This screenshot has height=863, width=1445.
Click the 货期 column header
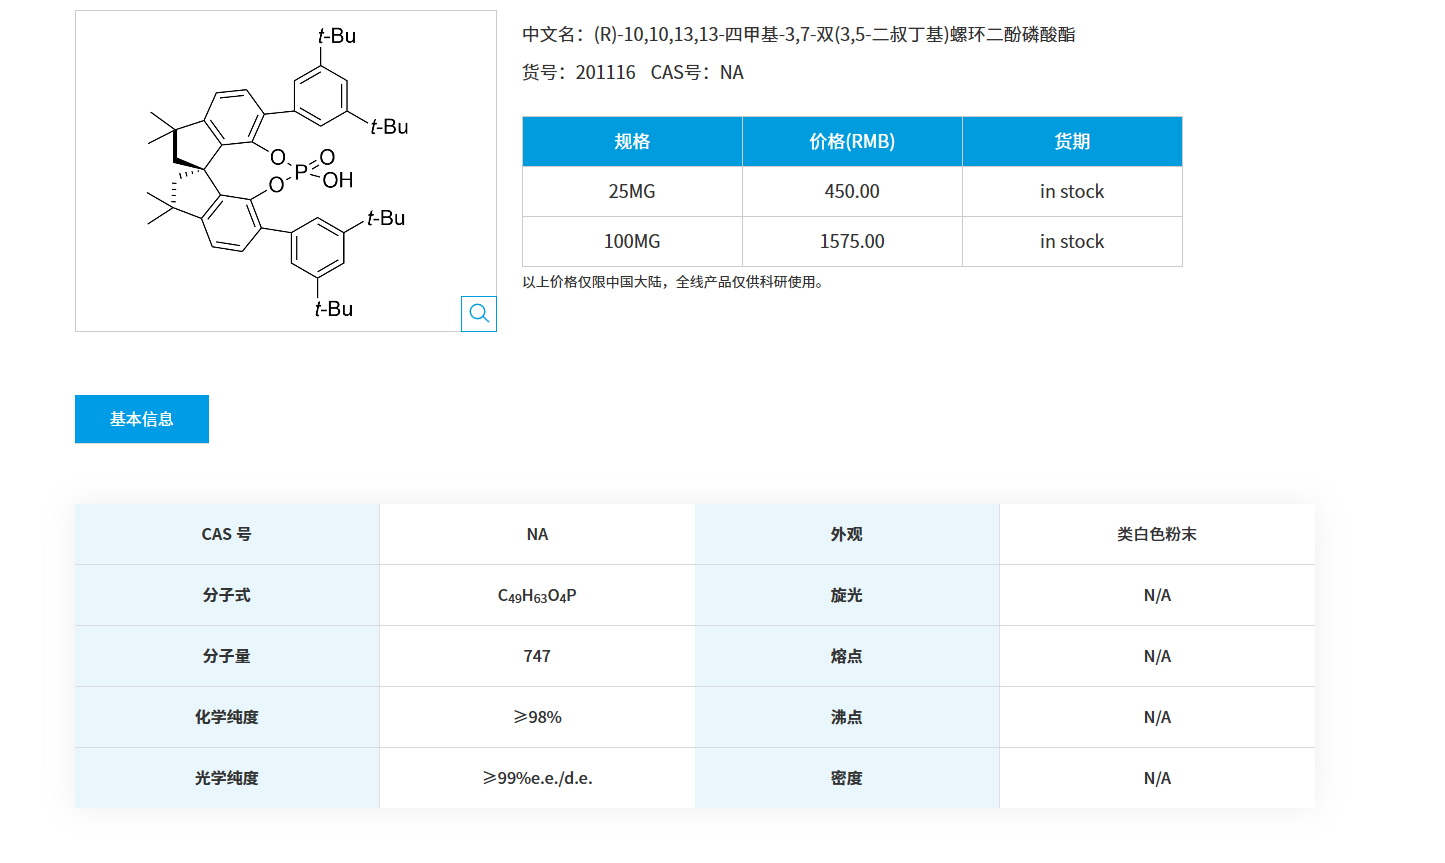point(1071,141)
